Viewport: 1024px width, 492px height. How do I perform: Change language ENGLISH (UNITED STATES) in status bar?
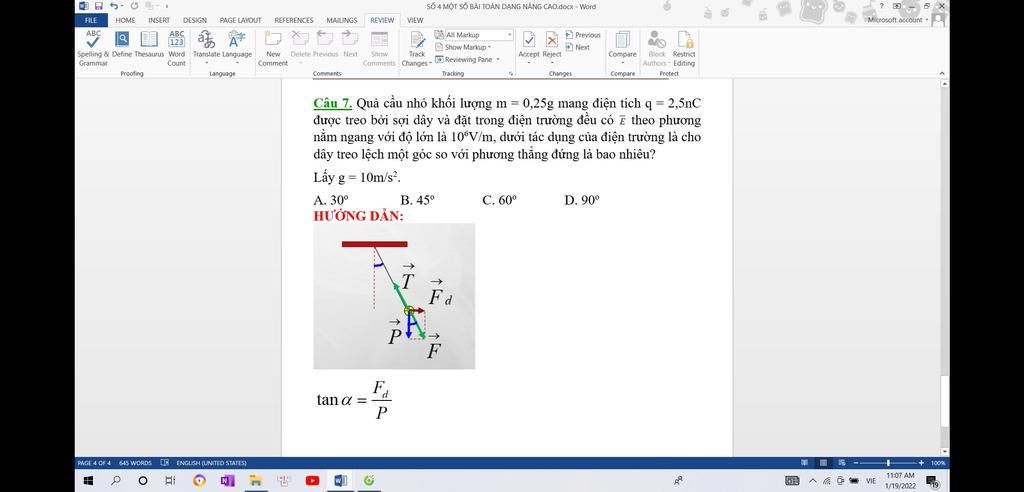pos(211,463)
